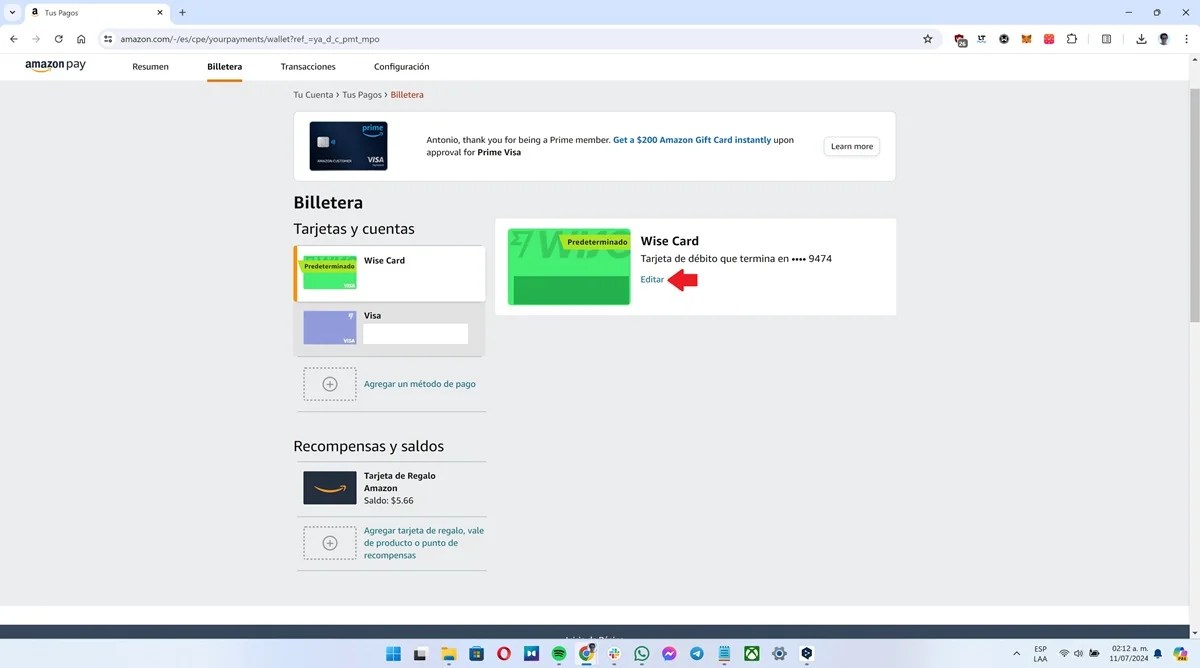Launch Spotify from the taskbar

pyautogui.click(x=558, y=653)
